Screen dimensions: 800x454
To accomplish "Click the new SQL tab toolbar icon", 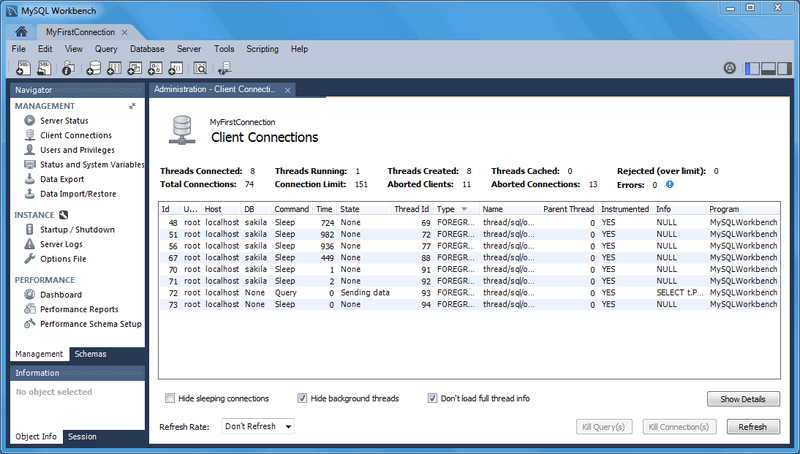I will click(23, 68).
